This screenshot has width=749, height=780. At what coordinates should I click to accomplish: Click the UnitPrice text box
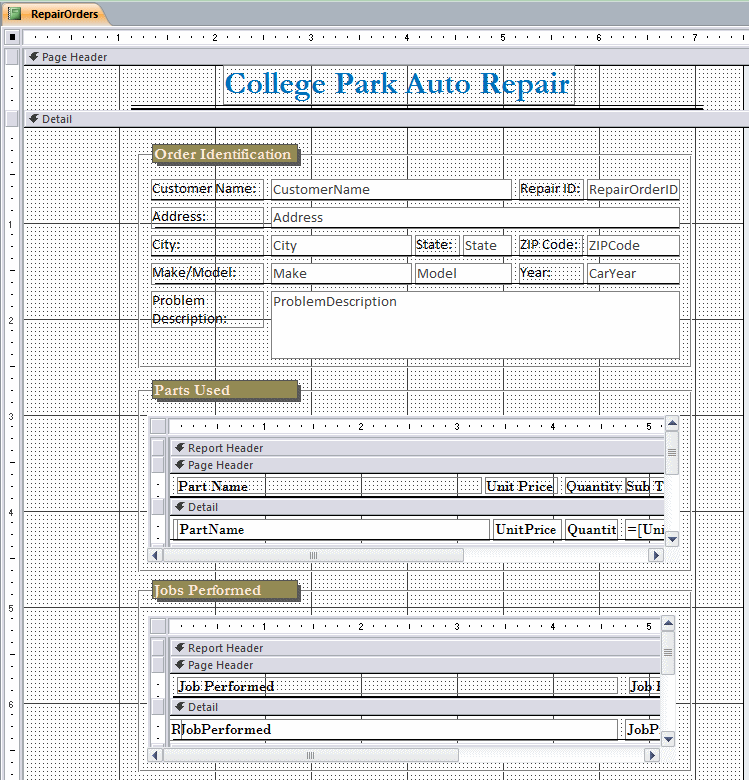(x=527, y=529)
